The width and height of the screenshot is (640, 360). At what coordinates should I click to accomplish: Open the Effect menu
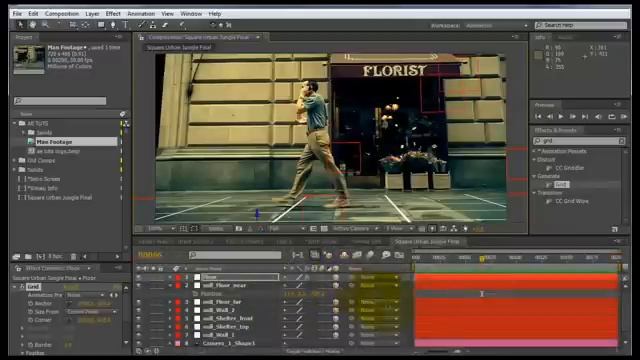113,13
